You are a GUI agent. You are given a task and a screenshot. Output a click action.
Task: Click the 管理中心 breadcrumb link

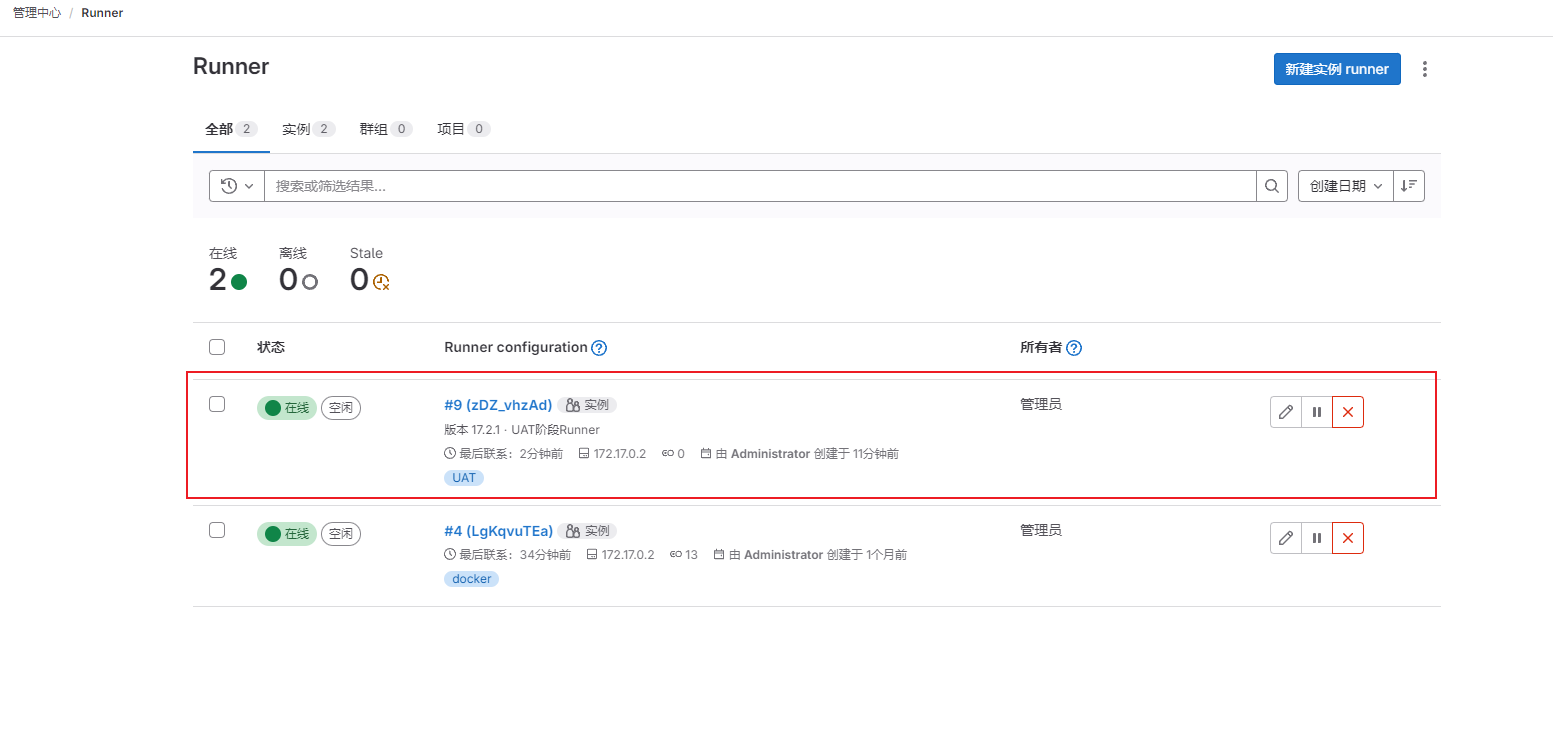click(37, 13)
